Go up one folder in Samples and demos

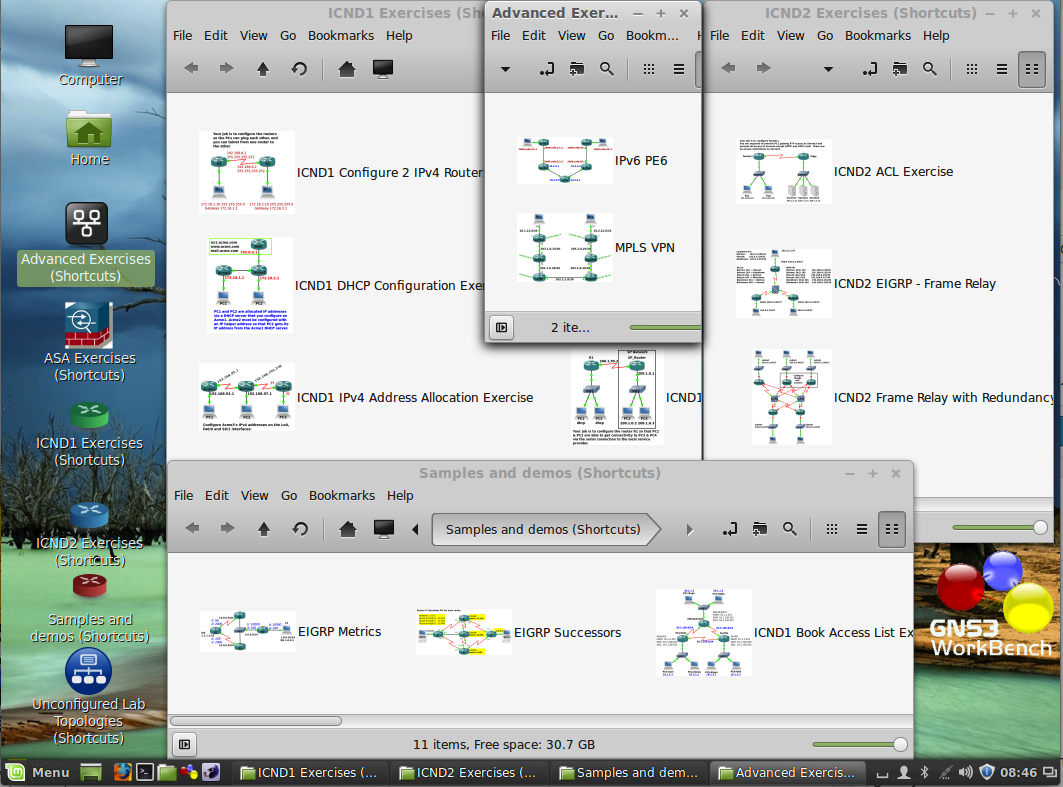(263, 529)
